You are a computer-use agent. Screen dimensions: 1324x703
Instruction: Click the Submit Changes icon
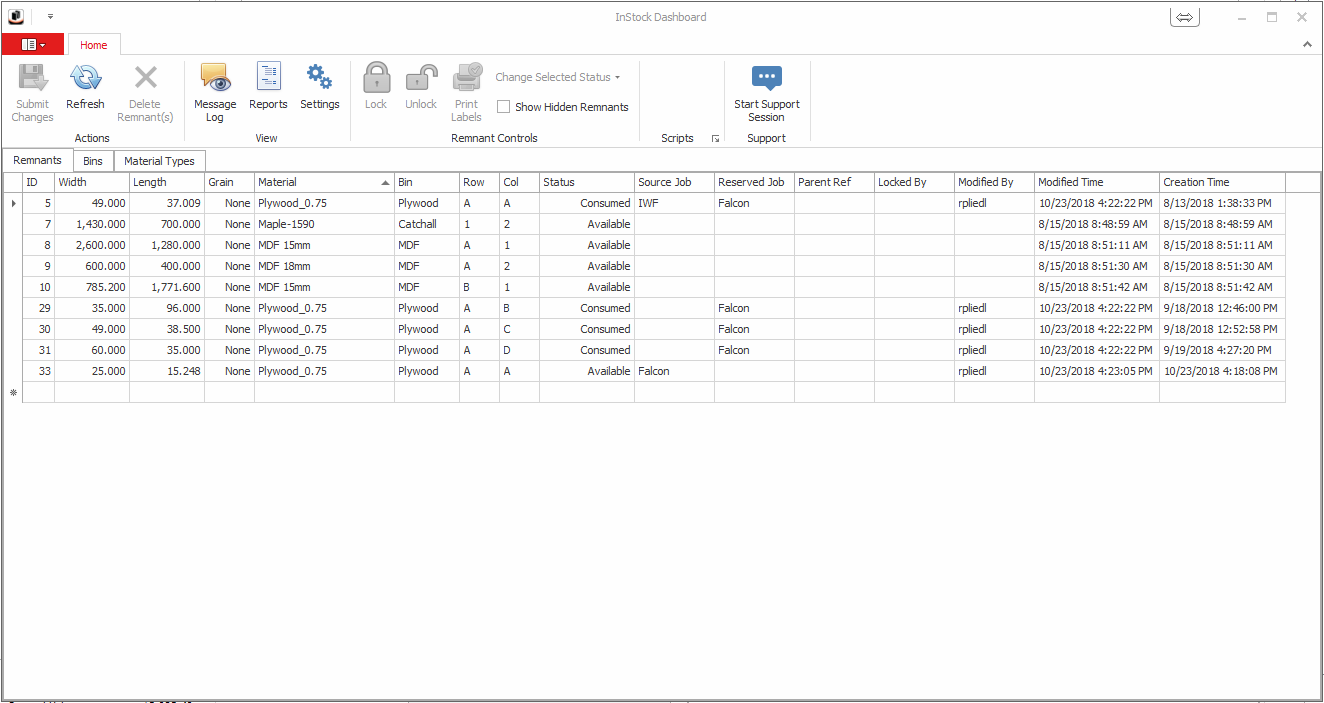32,79
